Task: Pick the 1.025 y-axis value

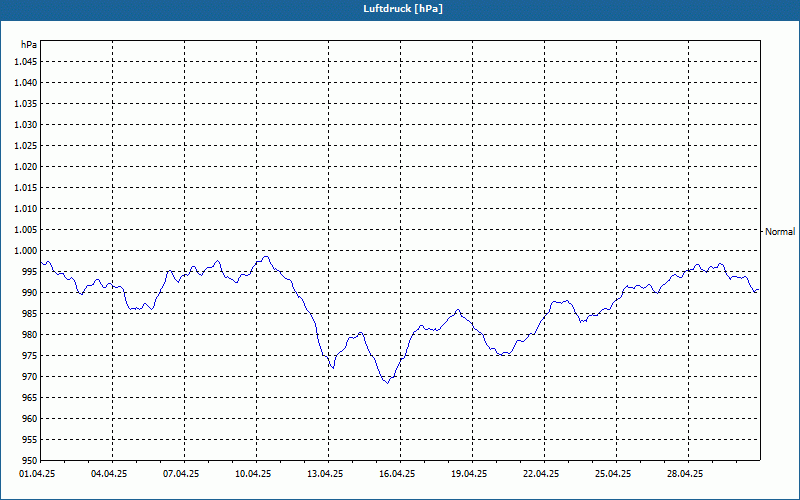Action: (x=26, y=145)
